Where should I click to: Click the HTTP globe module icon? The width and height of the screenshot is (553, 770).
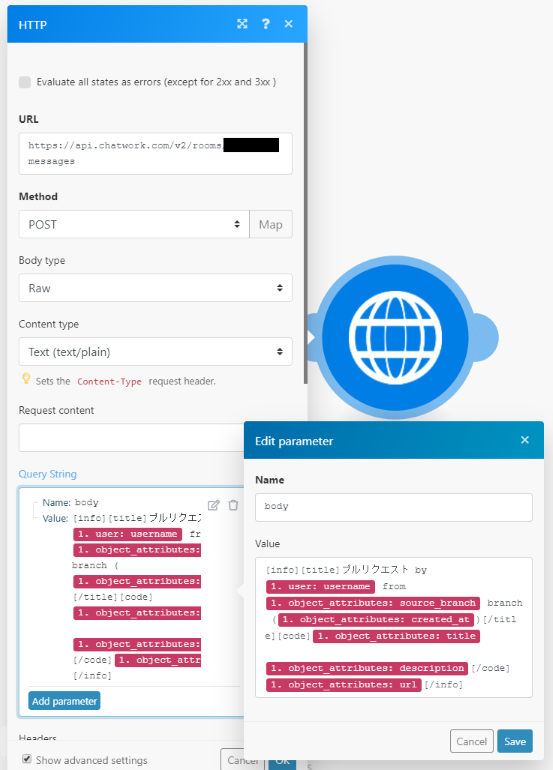[395, 337]
